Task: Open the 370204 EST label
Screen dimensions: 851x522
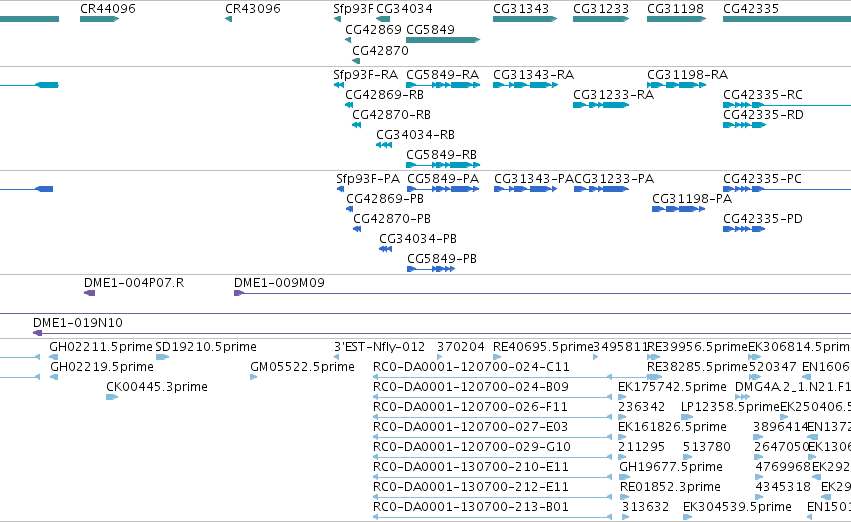Action: [460, 347]
